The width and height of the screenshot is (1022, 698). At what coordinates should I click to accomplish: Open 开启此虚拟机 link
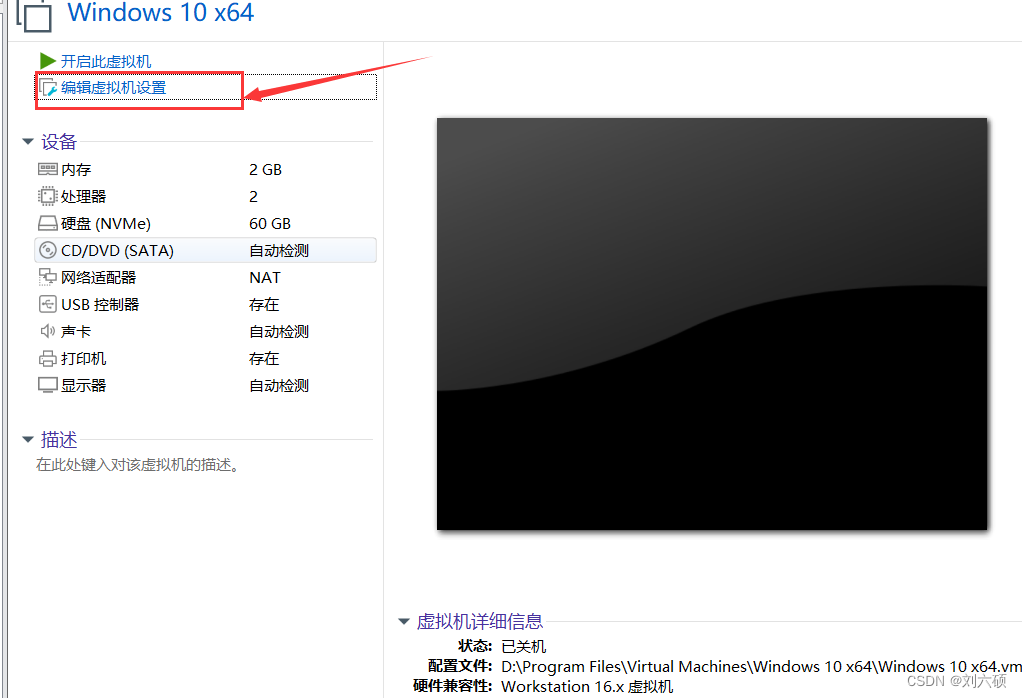106,61
